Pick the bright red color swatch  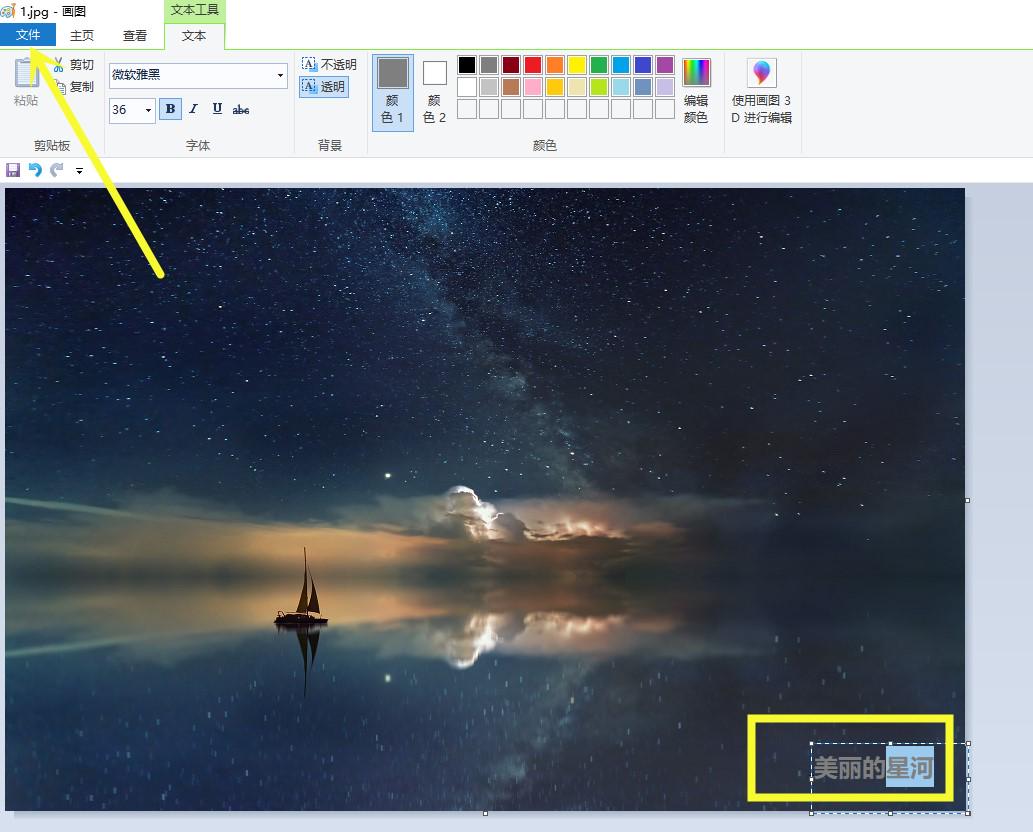pyautogui.click(x=533, y=65)
